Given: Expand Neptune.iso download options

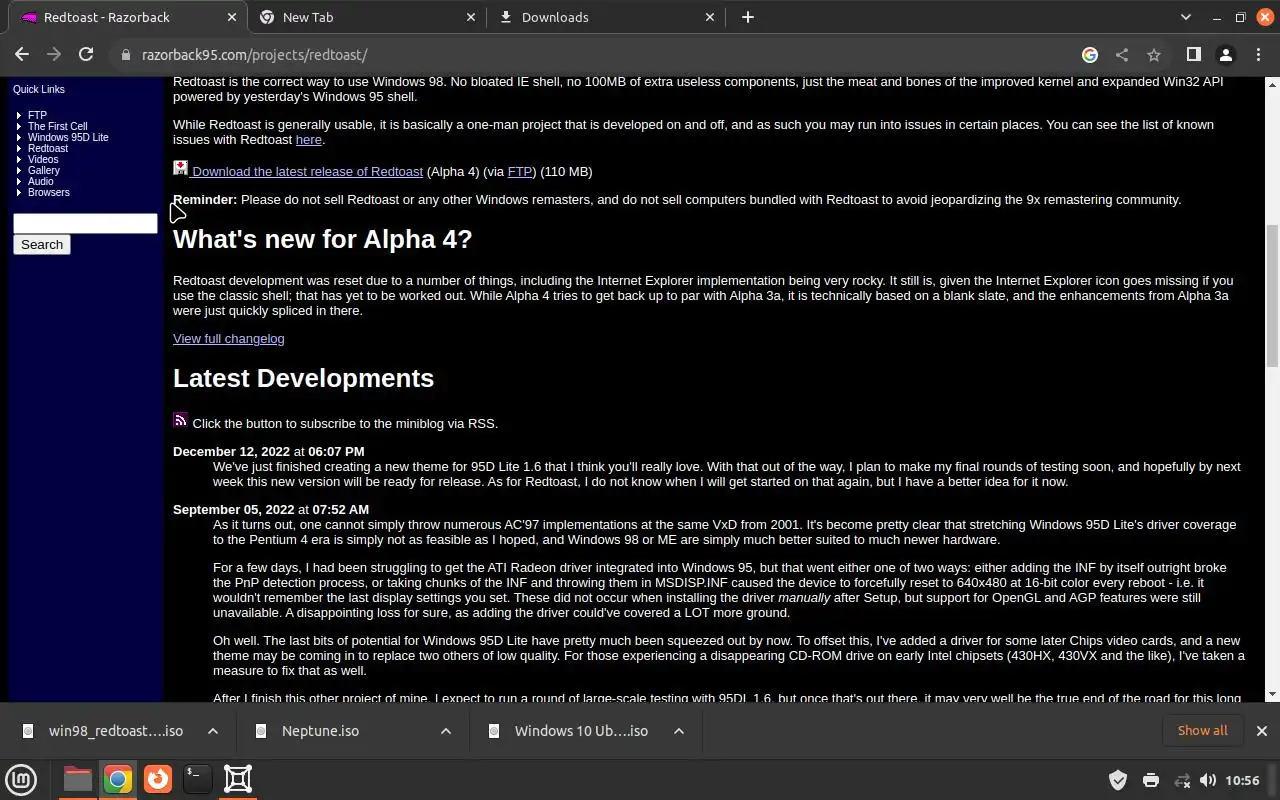Looking at the screenshot, I should tap(446, 731).
